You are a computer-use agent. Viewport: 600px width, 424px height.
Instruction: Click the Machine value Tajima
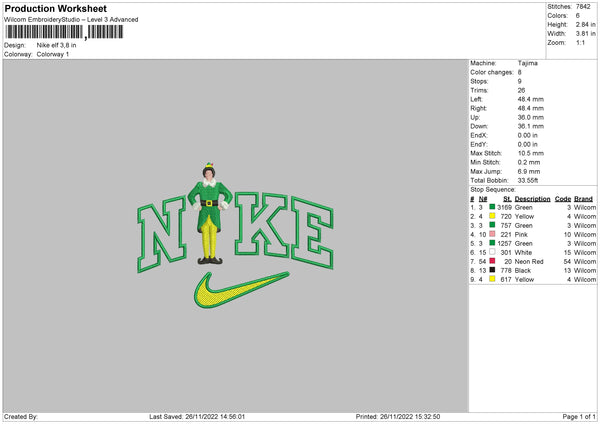click(528, 63)
